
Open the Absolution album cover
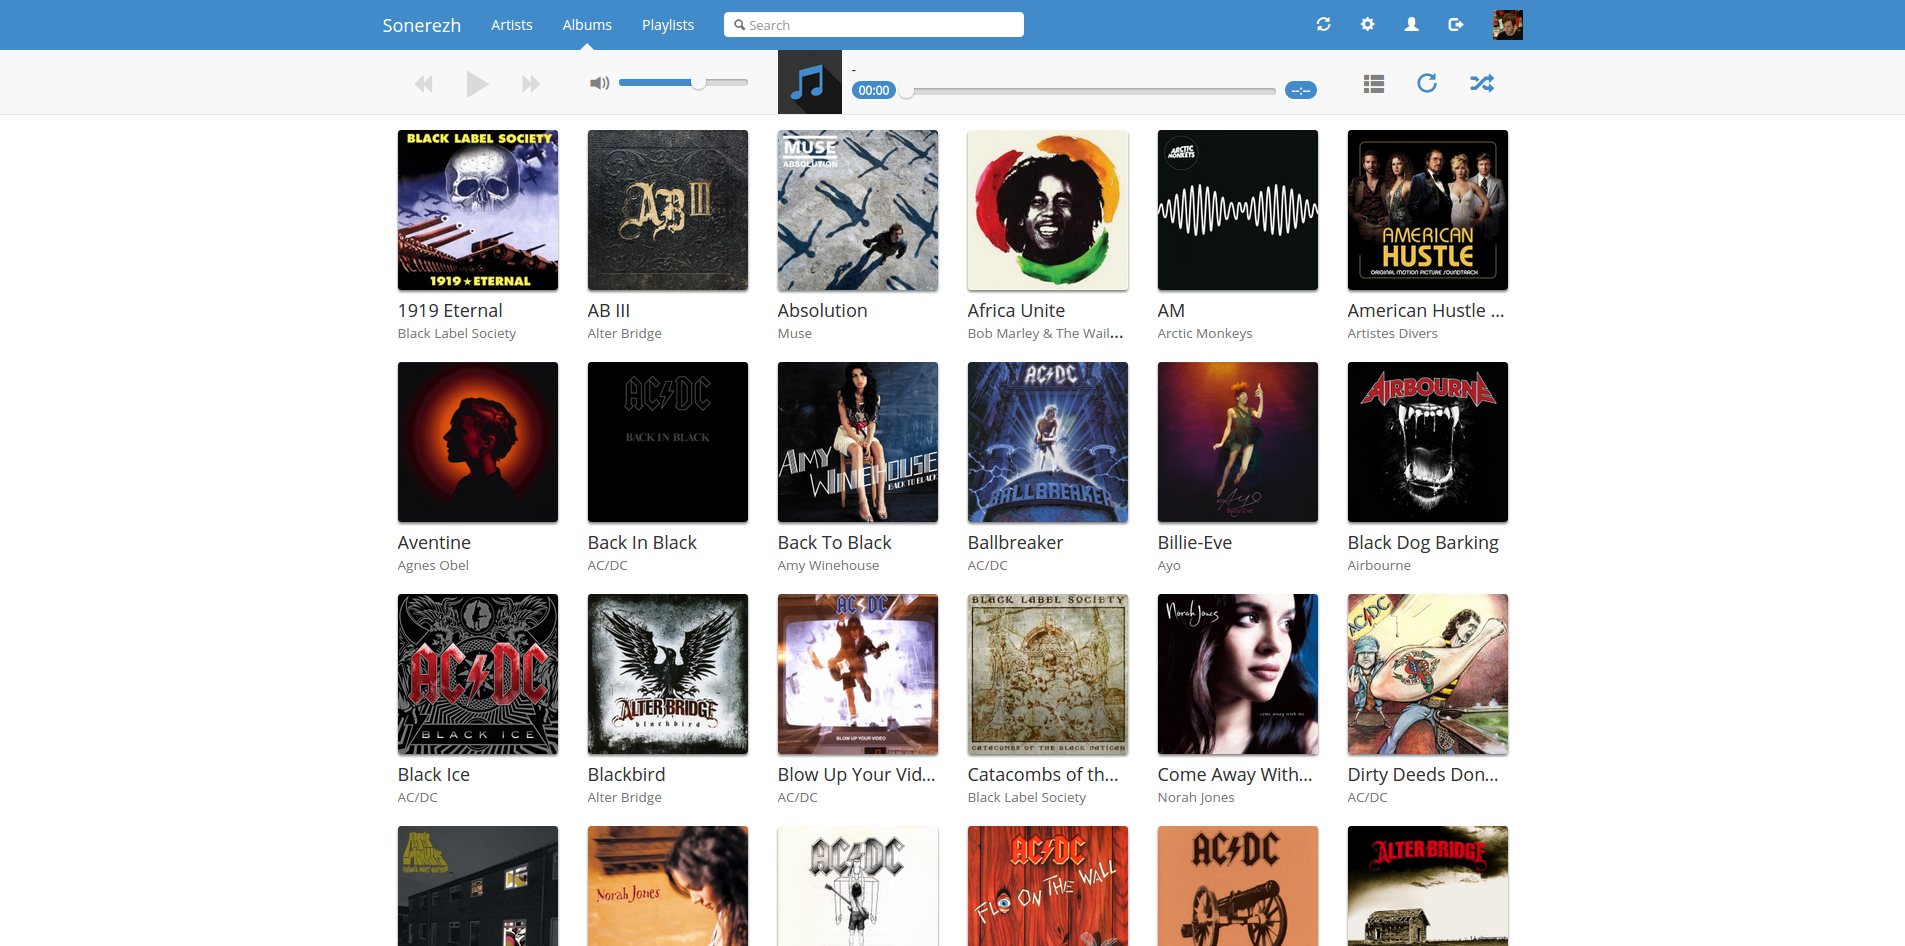click(858, 210)
